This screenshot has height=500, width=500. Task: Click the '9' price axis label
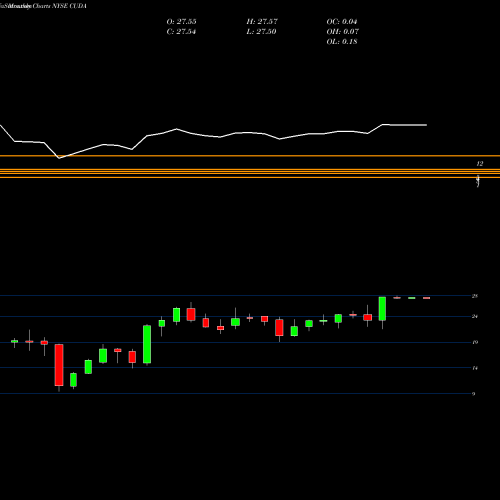click(x=473, y=394)
